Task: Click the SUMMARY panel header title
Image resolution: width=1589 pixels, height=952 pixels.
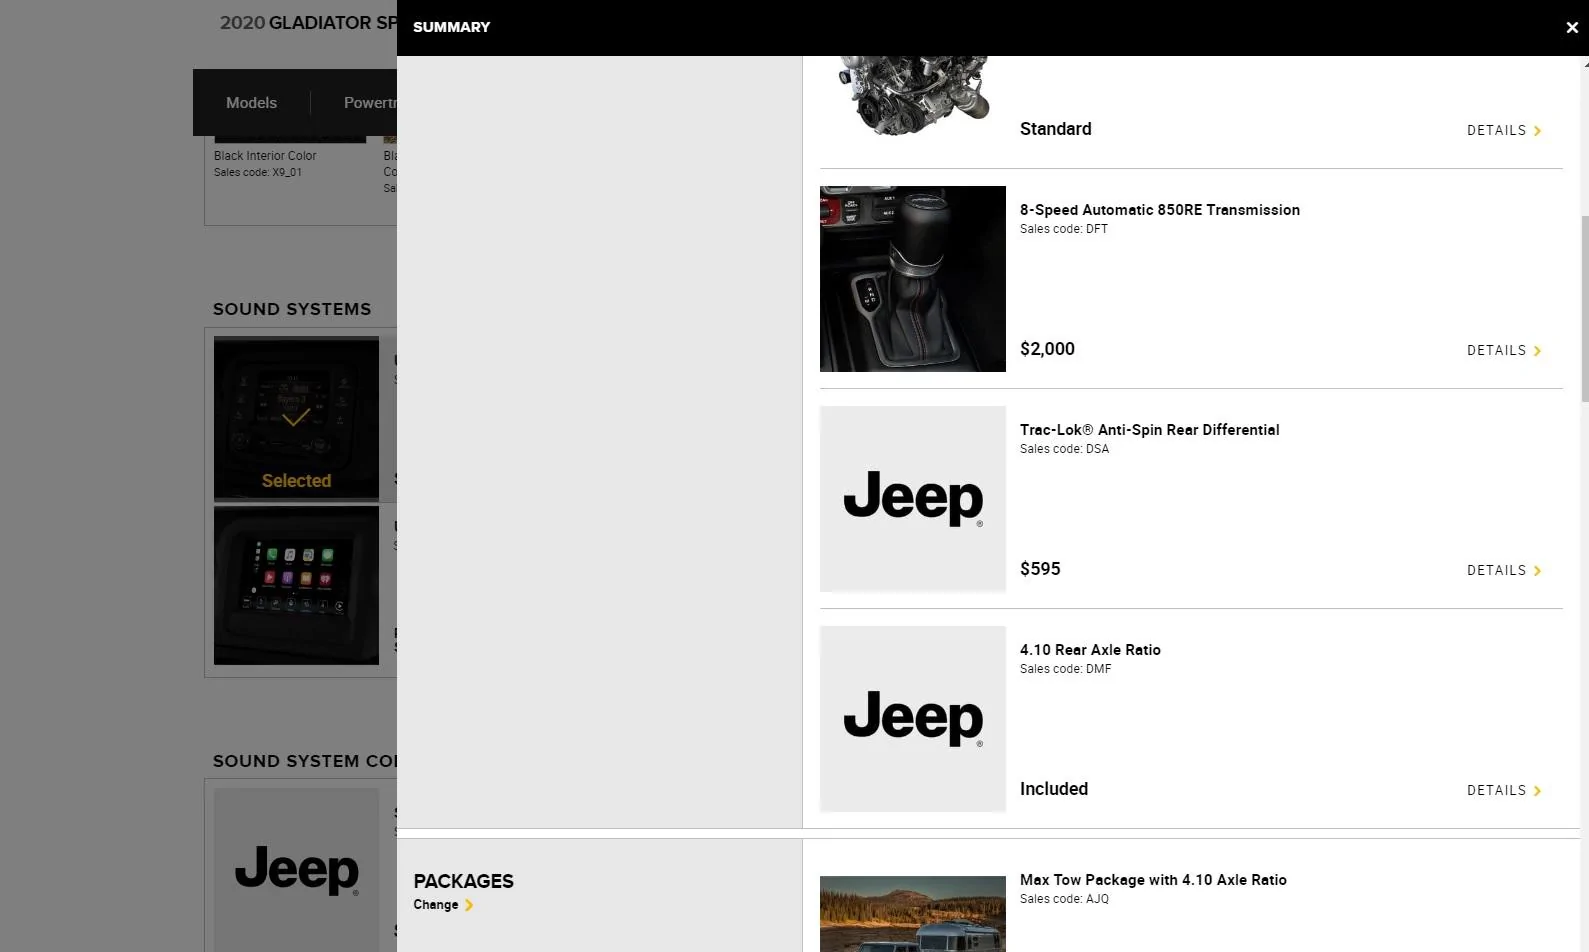Action: point(451,27)
